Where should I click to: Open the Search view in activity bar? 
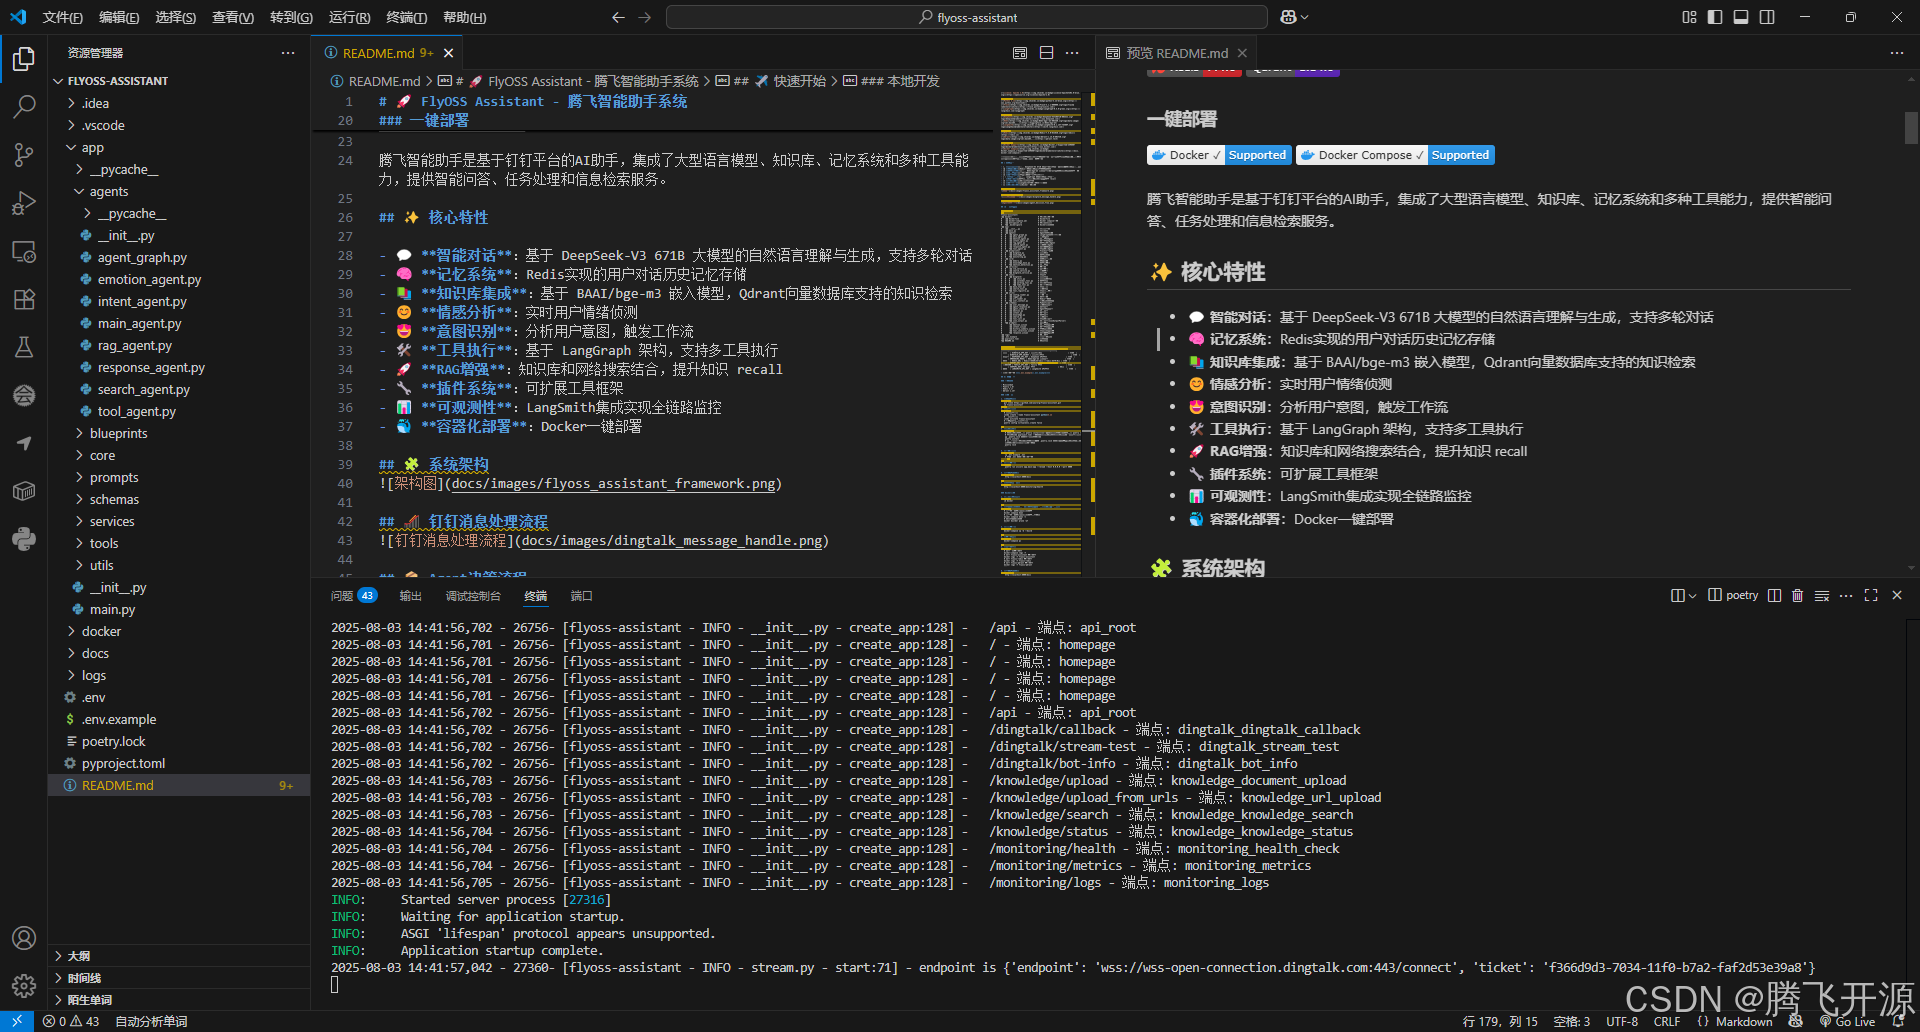pos(24,106)
